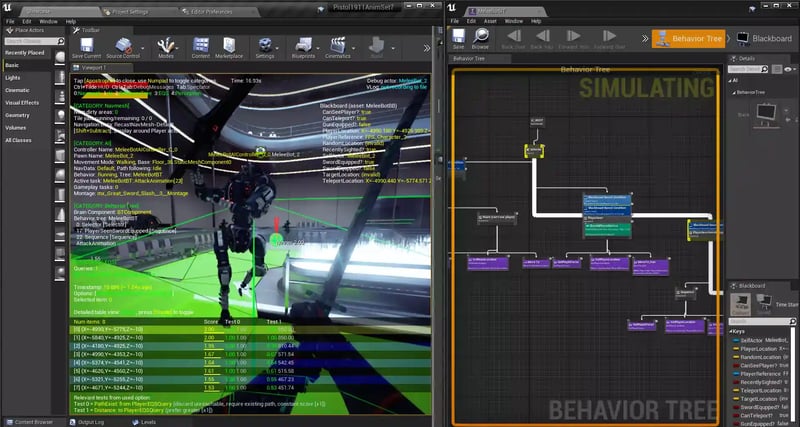800x427 pixels.
Task: Collapse the Keys section in Blackboard panel
Action: (732, 331)
